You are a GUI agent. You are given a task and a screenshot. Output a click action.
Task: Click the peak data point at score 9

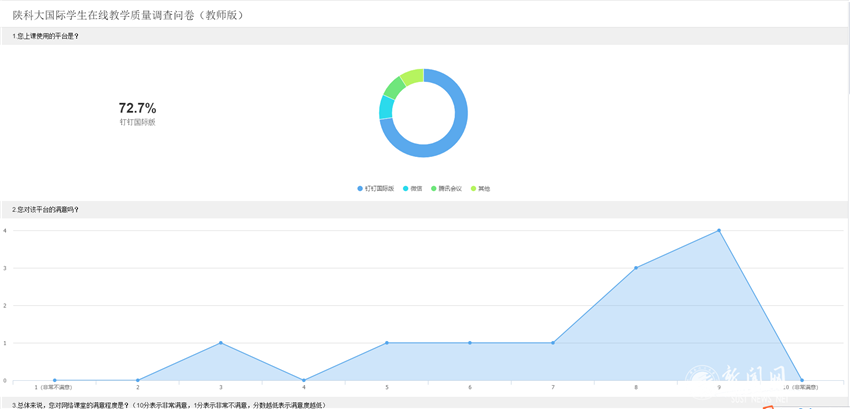(x=719, y=231)
